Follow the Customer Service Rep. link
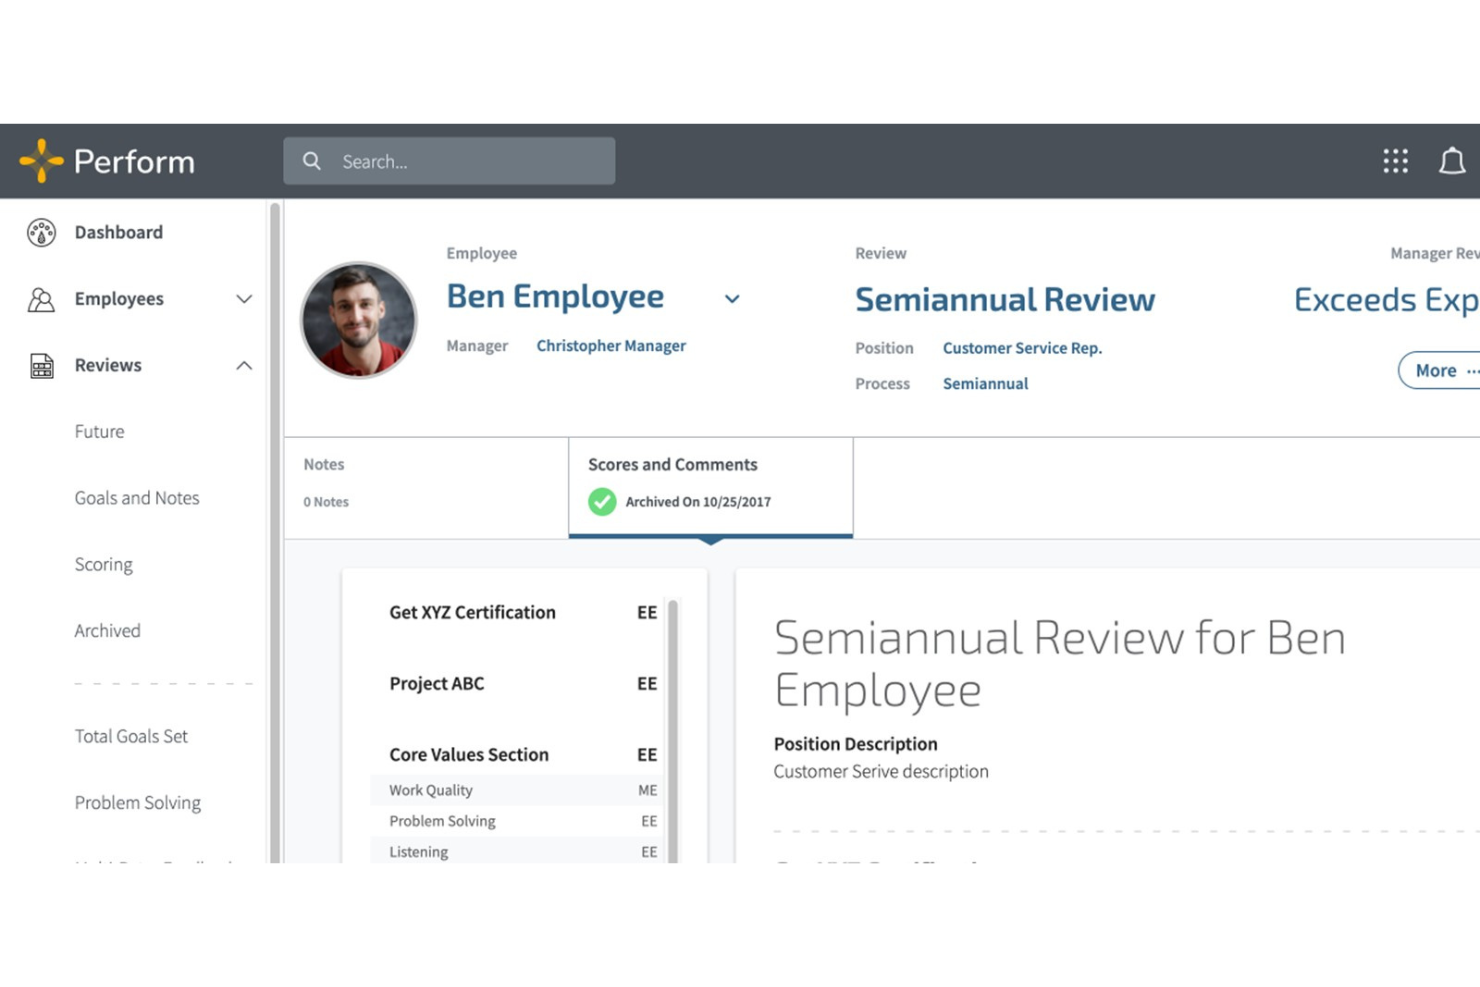Screen dimensions: 1480x987 [1022, 348]
